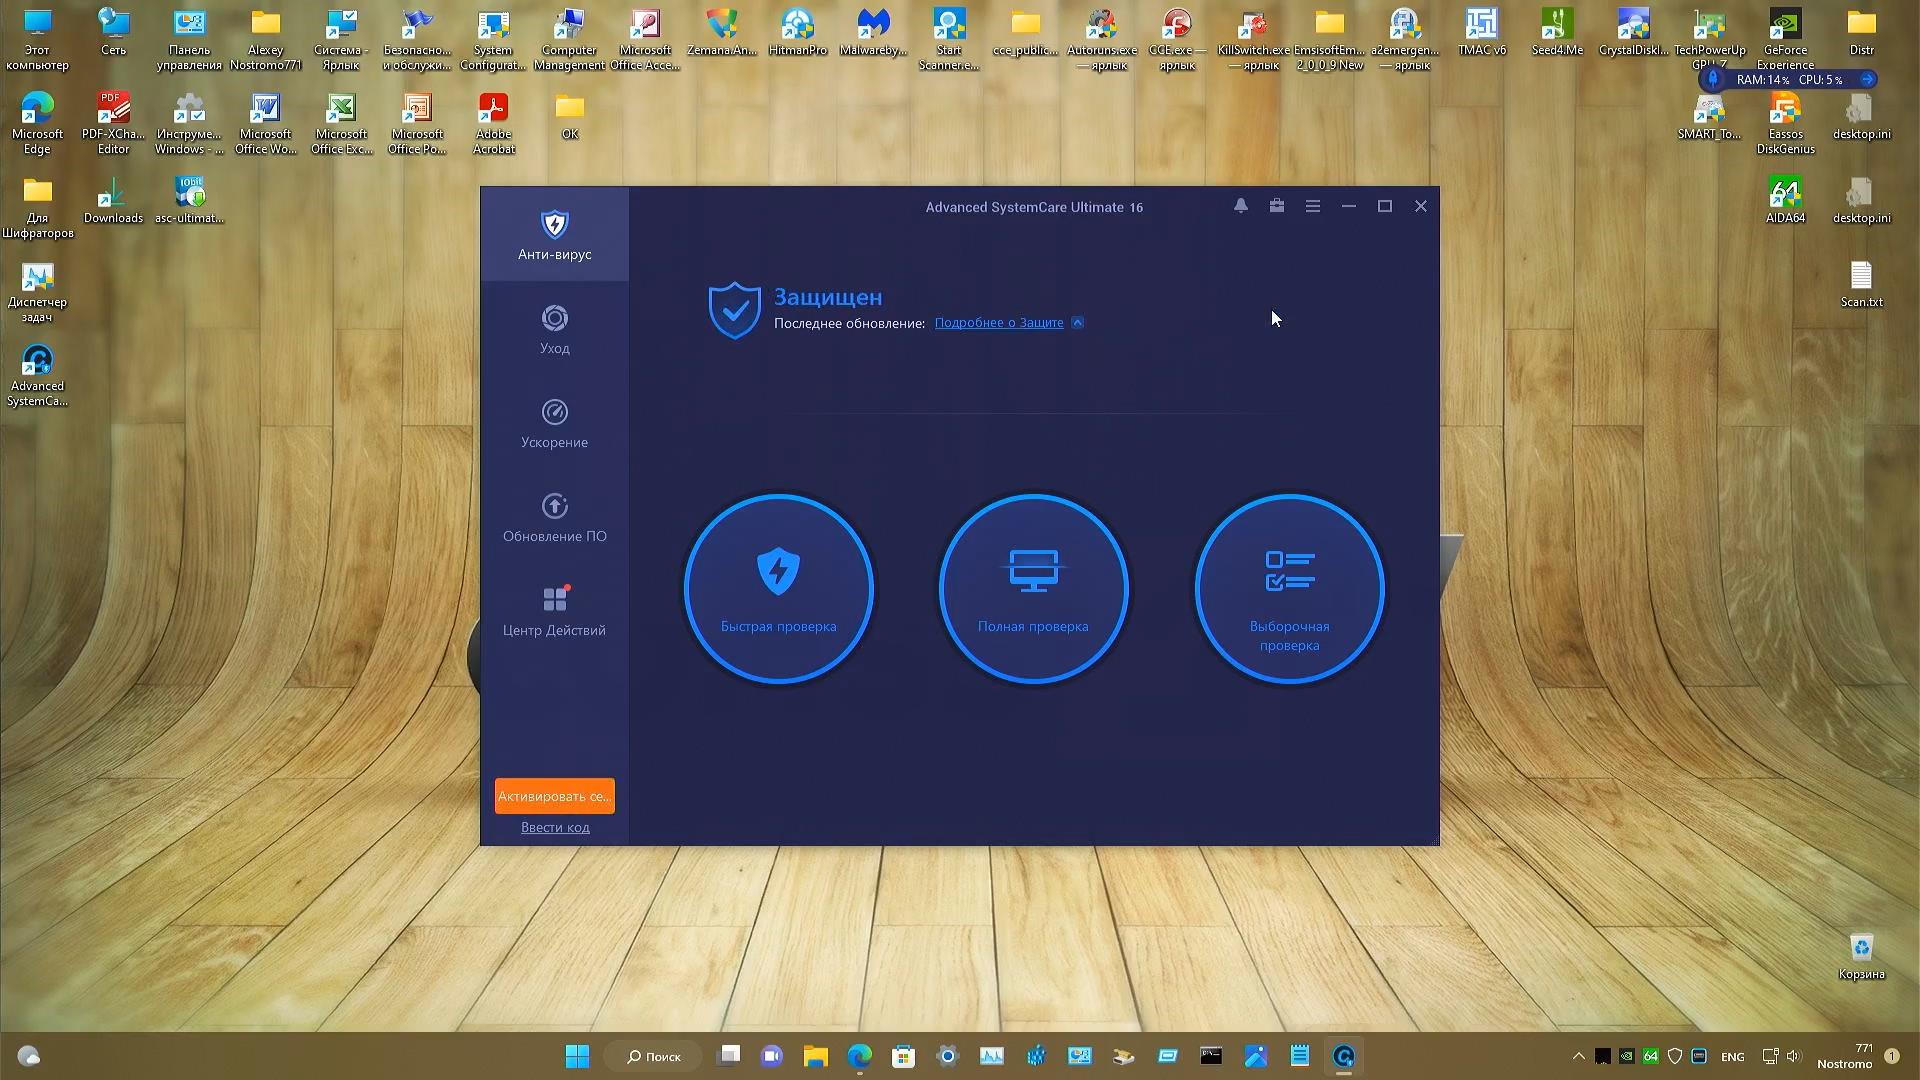Click the Ввести код link
This screenshot has width=1920, height=1080.
555,828
